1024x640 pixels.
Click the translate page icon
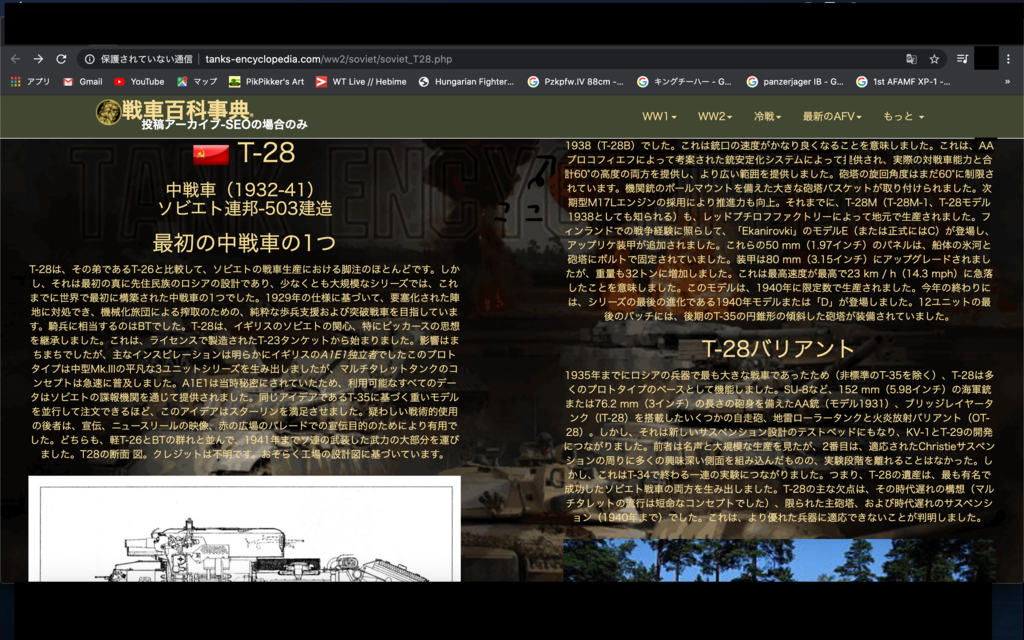(910, 59)
